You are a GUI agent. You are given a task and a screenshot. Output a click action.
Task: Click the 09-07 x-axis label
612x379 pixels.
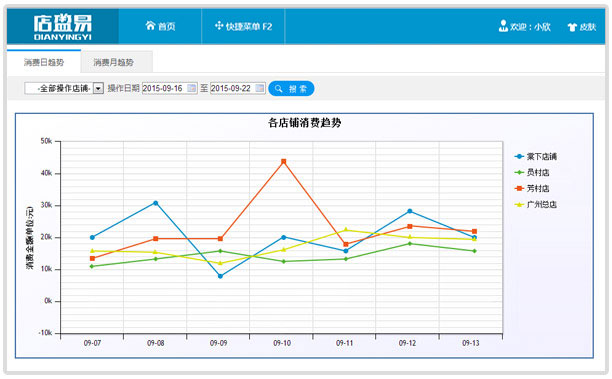point(93,343)
